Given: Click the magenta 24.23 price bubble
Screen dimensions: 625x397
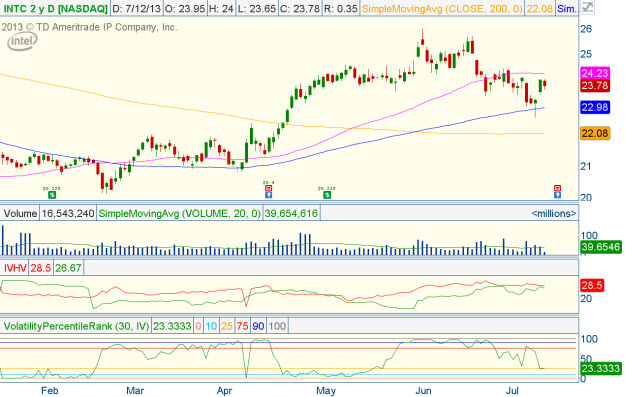Looking at the screenshot, I should 595,73.
